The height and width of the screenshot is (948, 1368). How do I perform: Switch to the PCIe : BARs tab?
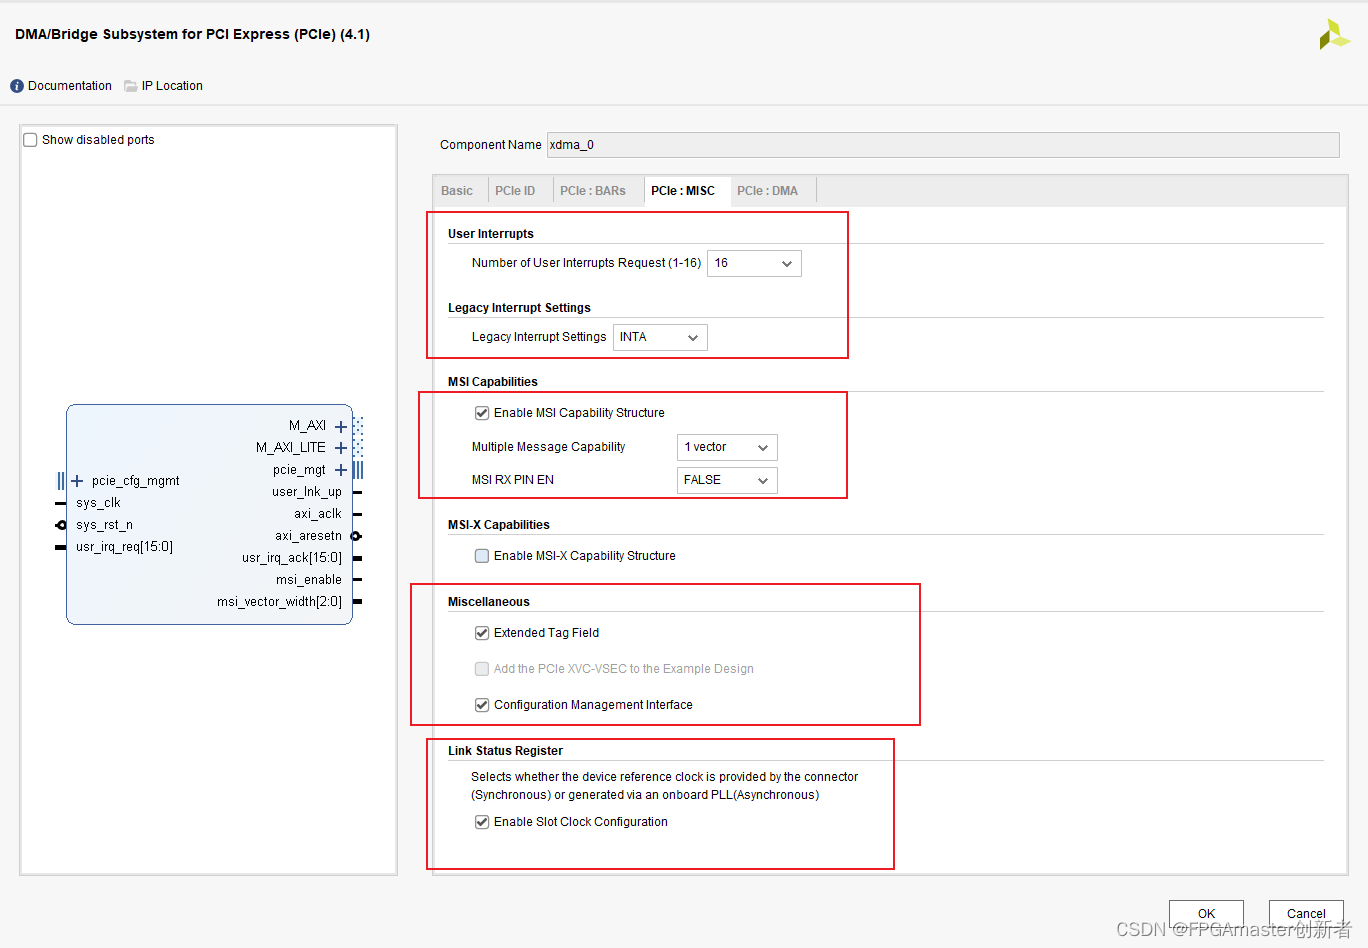[593, 191]
